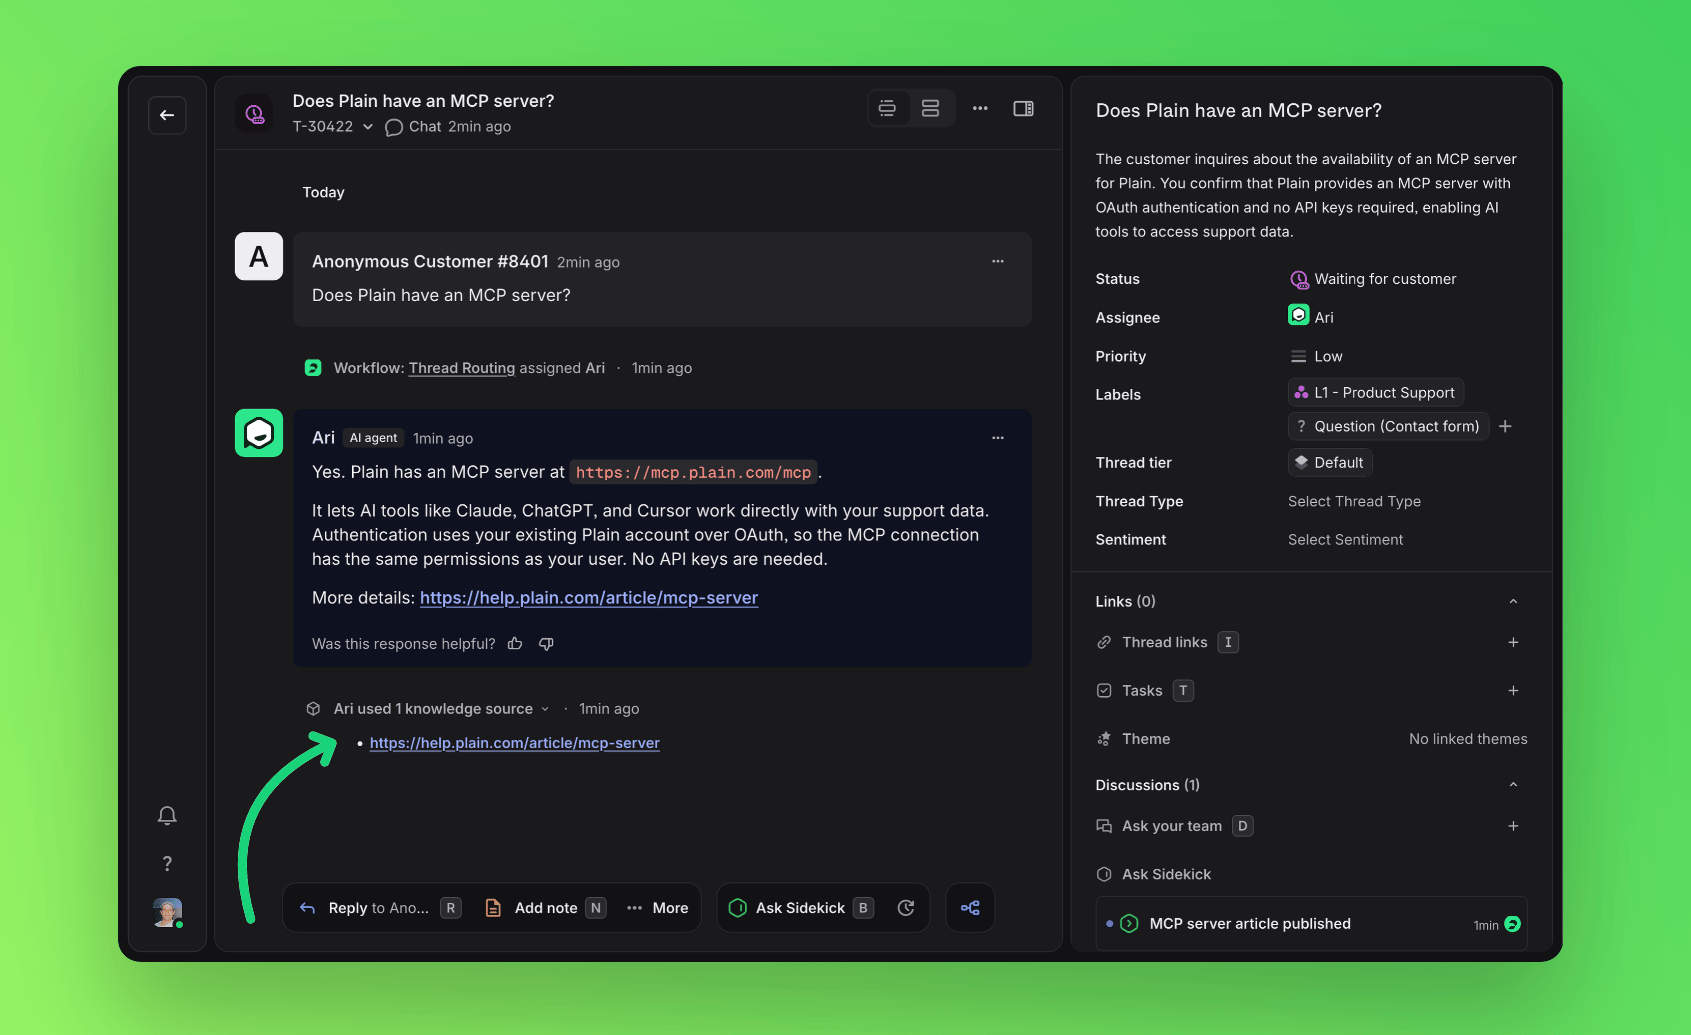Screen dimensions: 1691x1035
Task: Click the workflow share icon button
Action: 970,908
